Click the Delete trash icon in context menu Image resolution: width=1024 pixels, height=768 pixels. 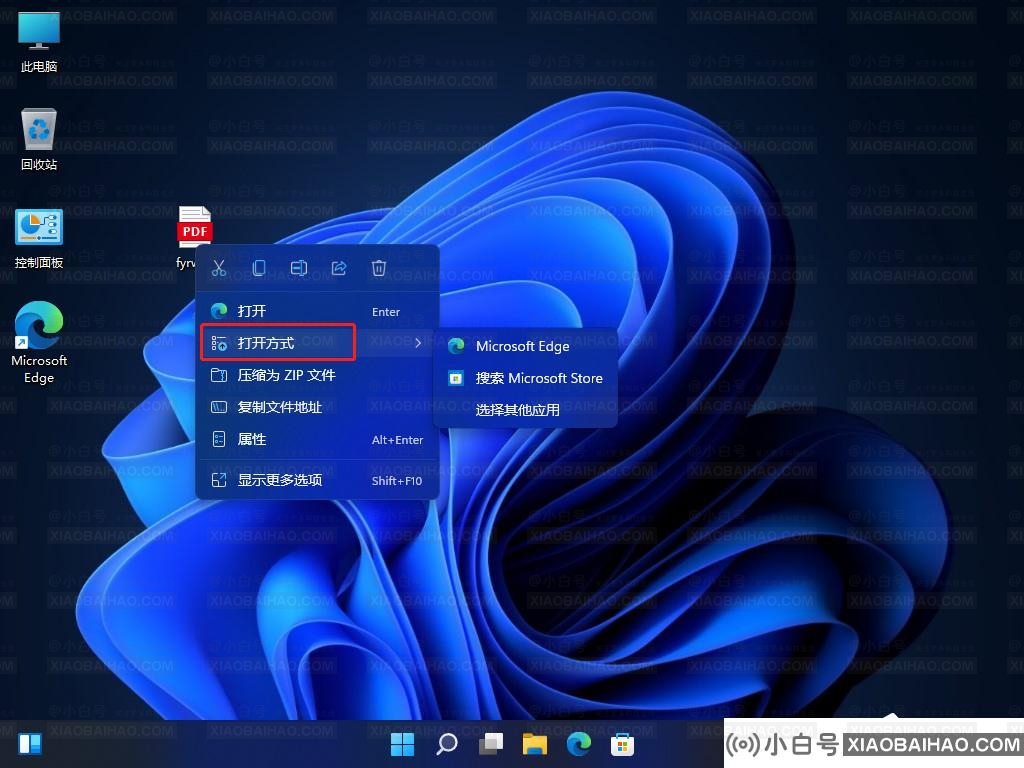point(379,268)
